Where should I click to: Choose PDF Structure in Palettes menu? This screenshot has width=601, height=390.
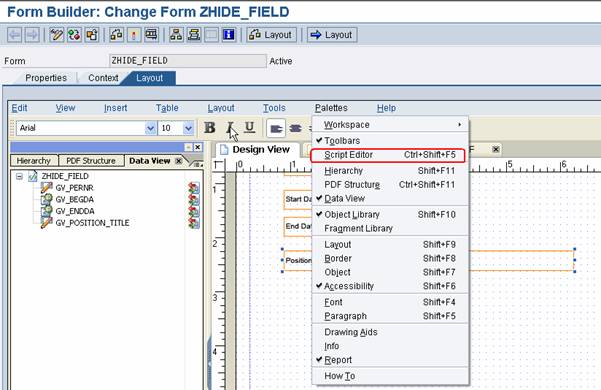coord(391,185)
